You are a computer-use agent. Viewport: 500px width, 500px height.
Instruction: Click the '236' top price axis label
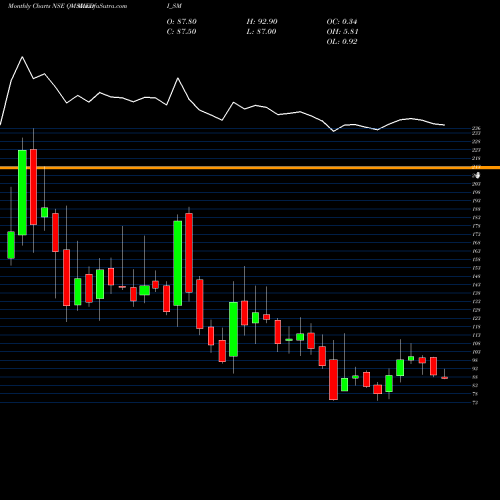(476, 128)
